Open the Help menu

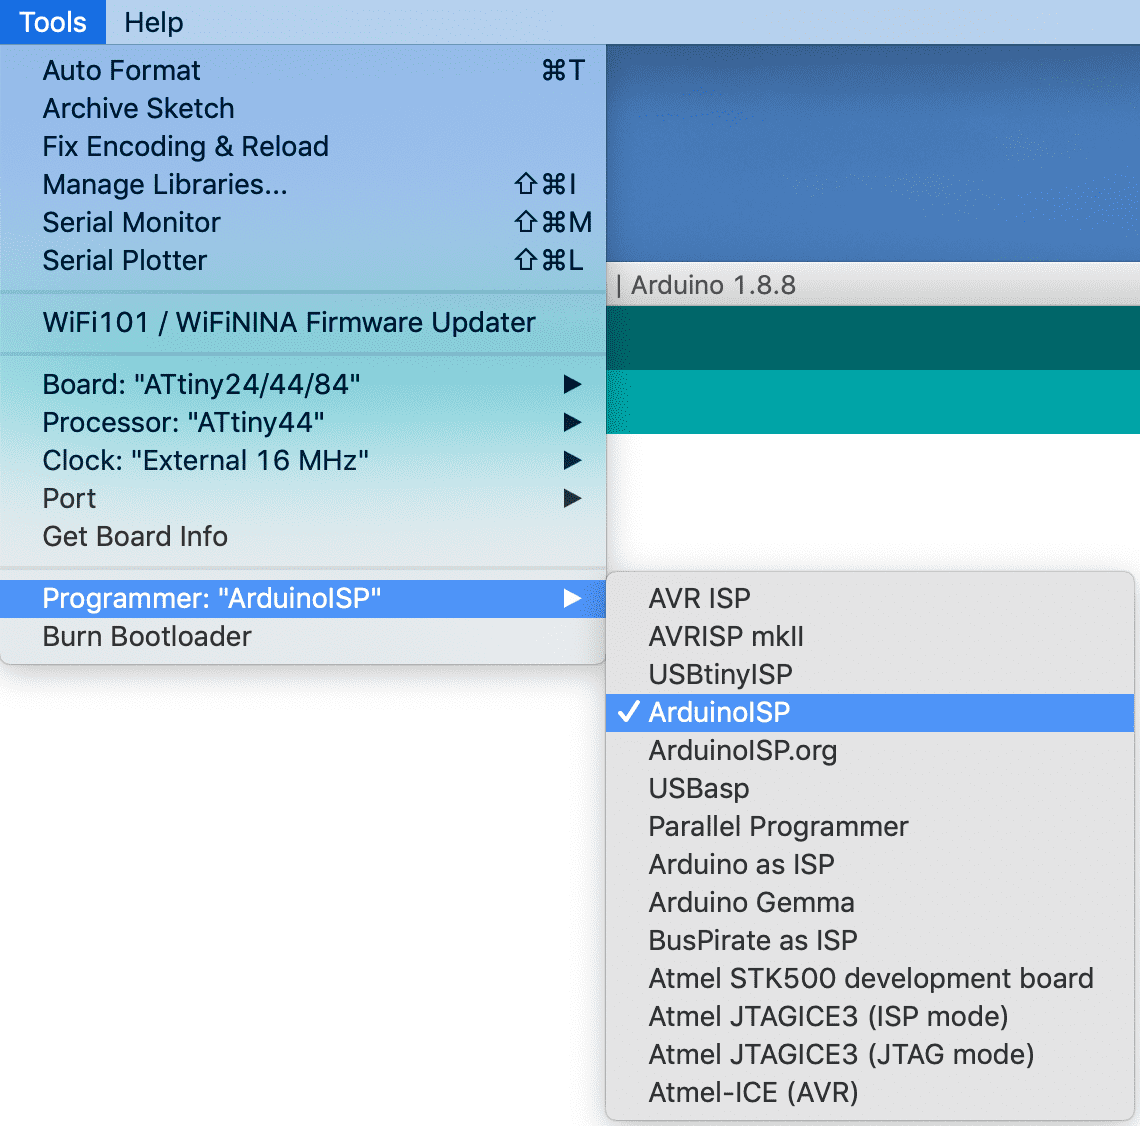[154, 22]
